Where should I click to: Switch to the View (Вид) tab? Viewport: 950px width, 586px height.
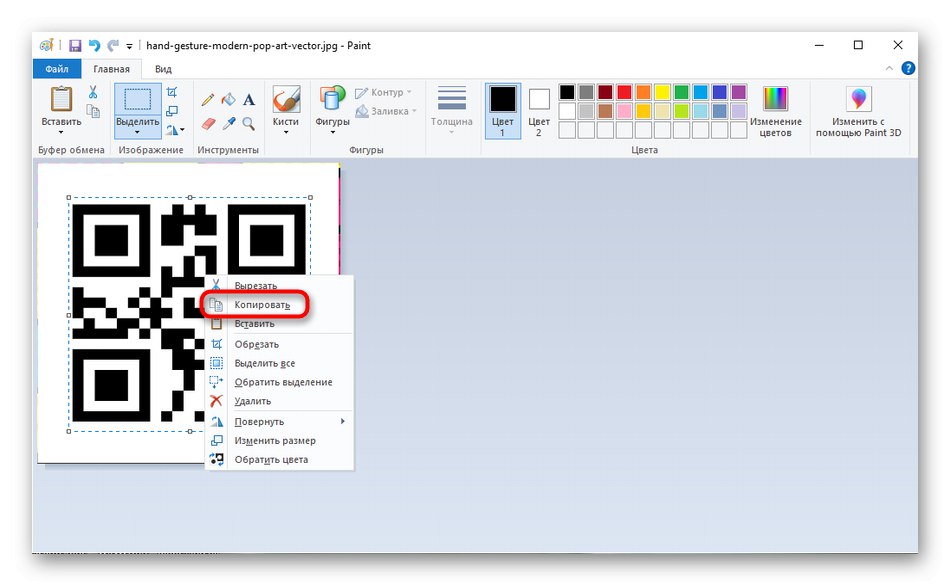click(x=163, y=69)
